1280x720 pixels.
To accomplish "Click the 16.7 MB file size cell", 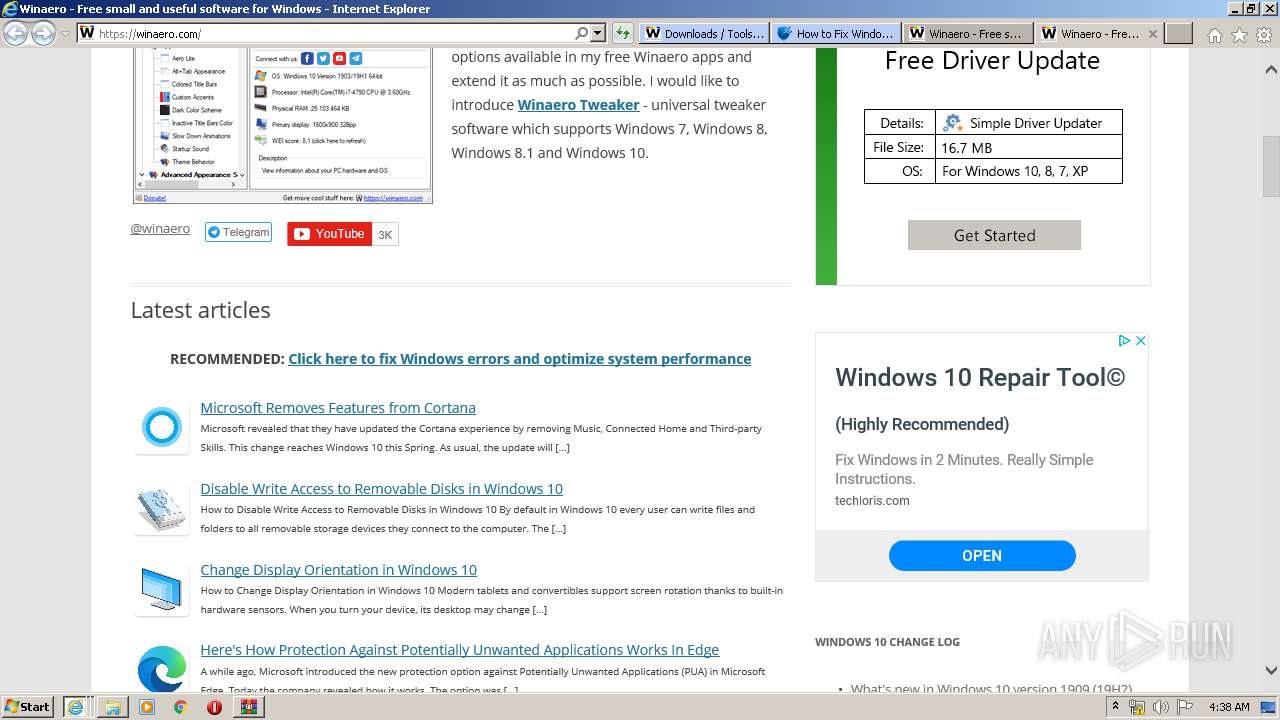I will coord(1028,147).
